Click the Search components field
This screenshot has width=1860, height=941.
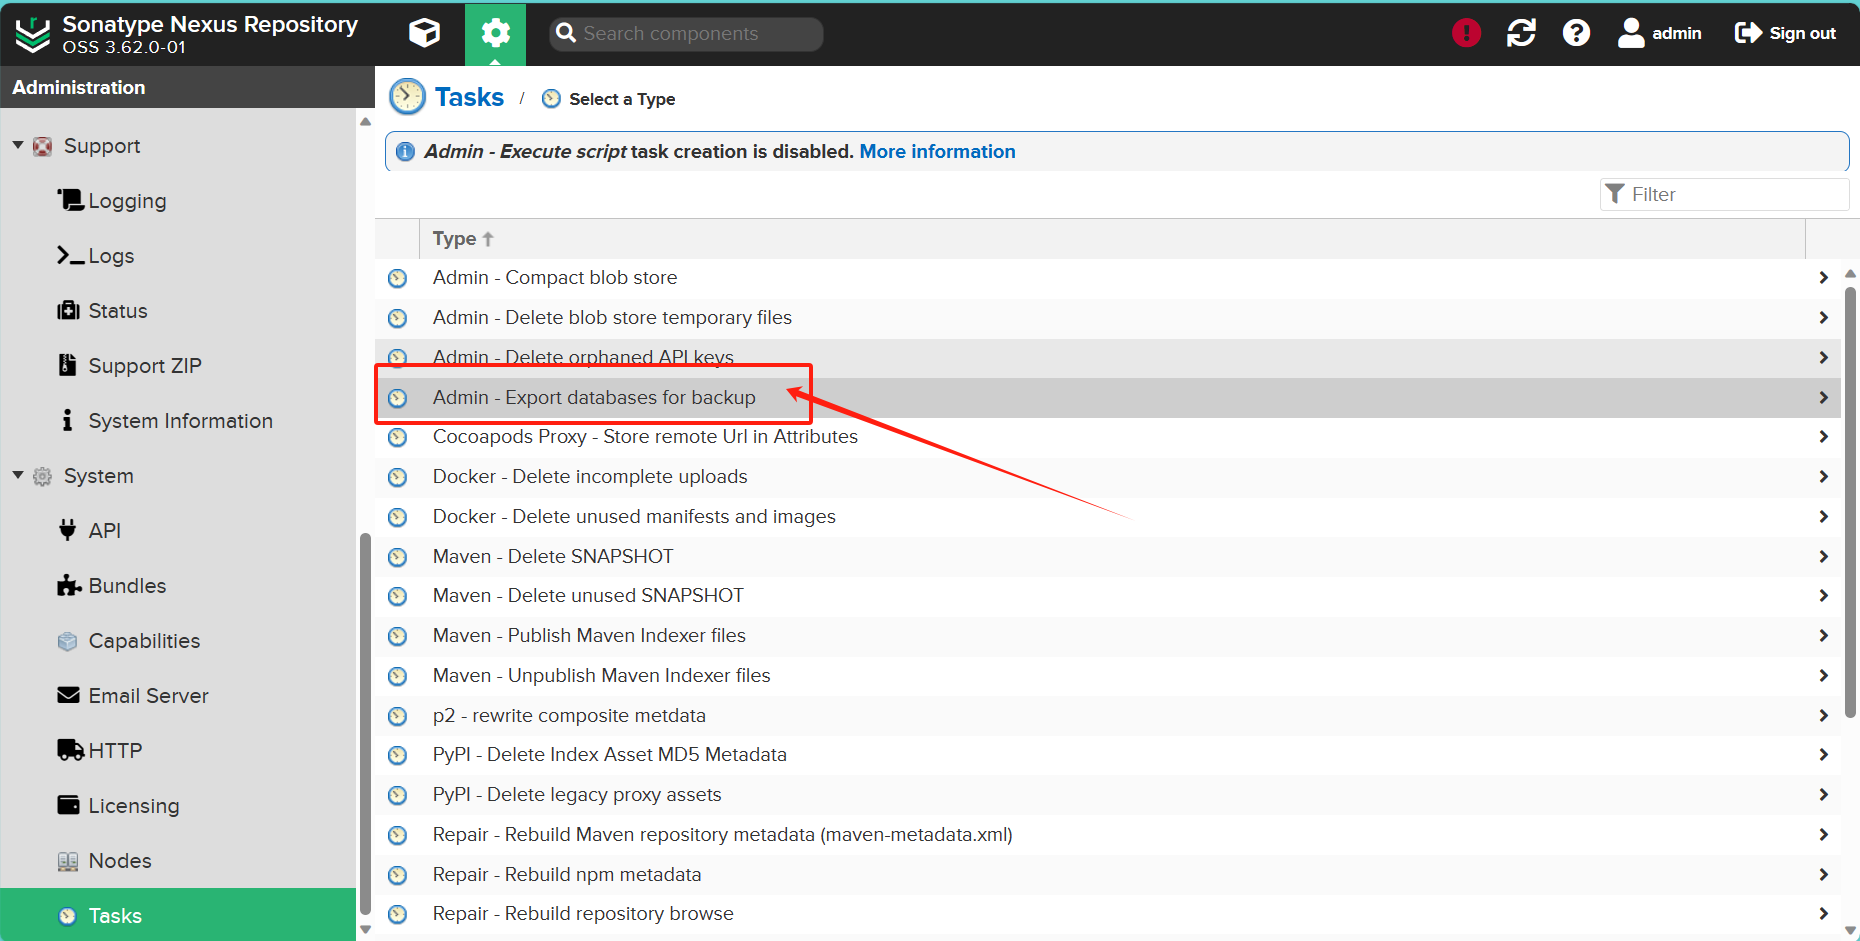(x=686, y=33)
